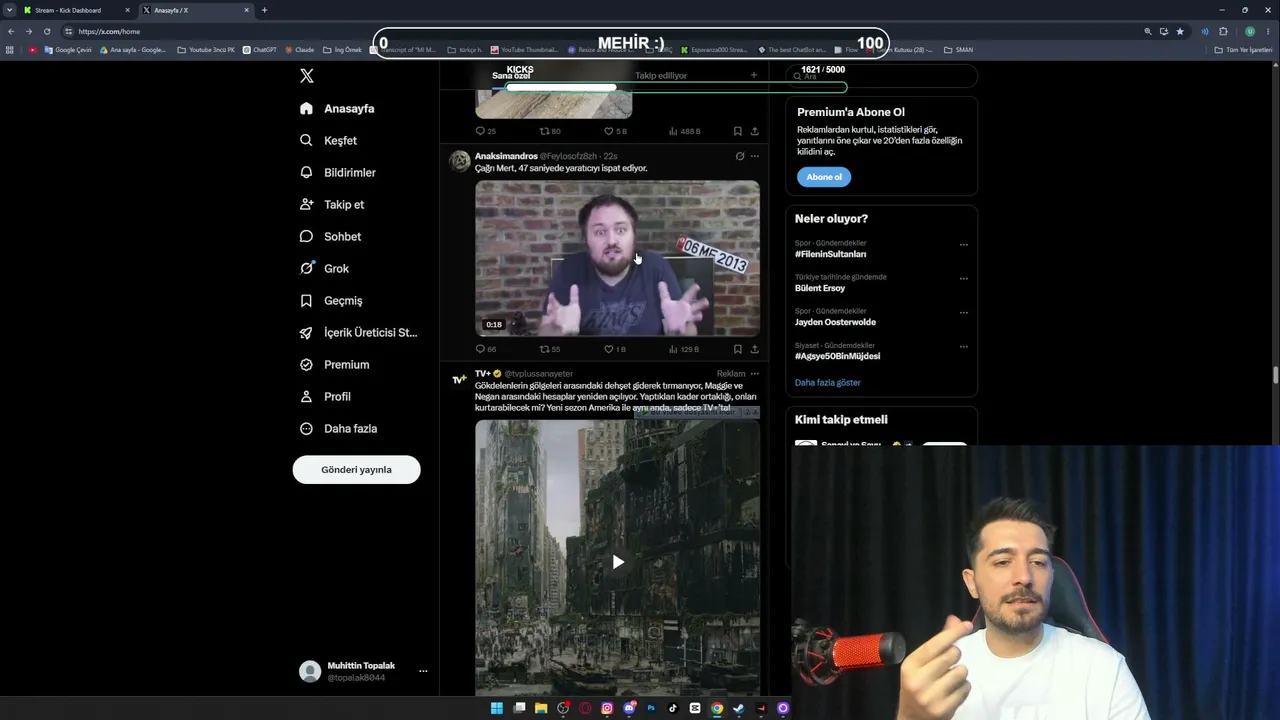The width and height of the screenshot is (1280, 720).
Task: Open Jayden Oosterwolde trending topic
Action: click(835, 322)
